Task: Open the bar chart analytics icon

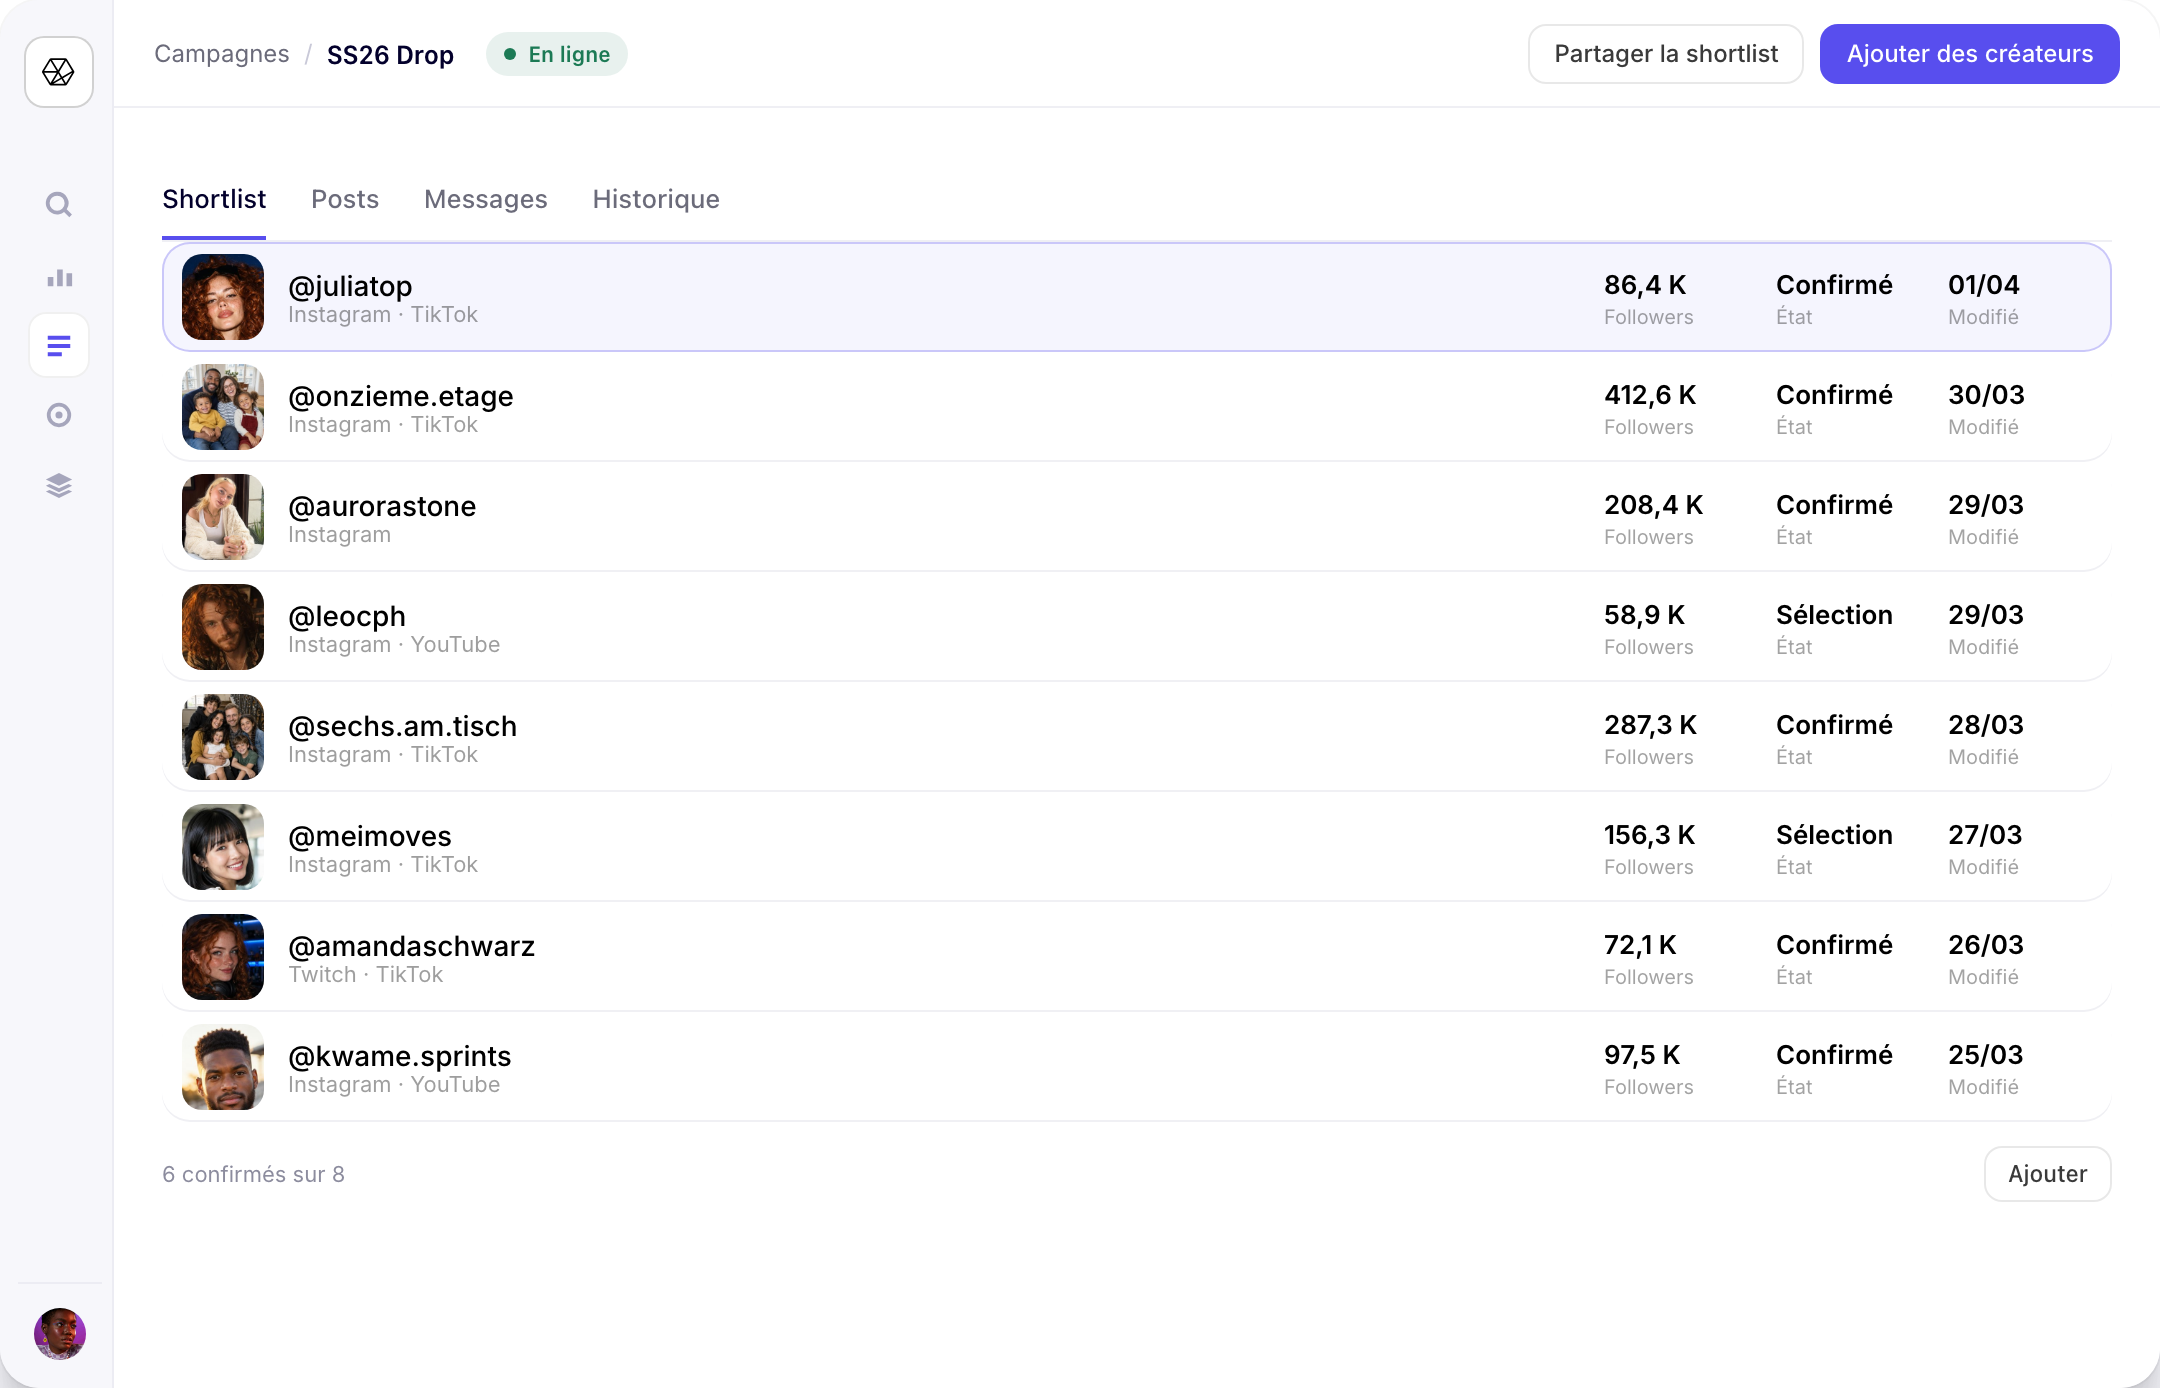Action: (59, 277)
